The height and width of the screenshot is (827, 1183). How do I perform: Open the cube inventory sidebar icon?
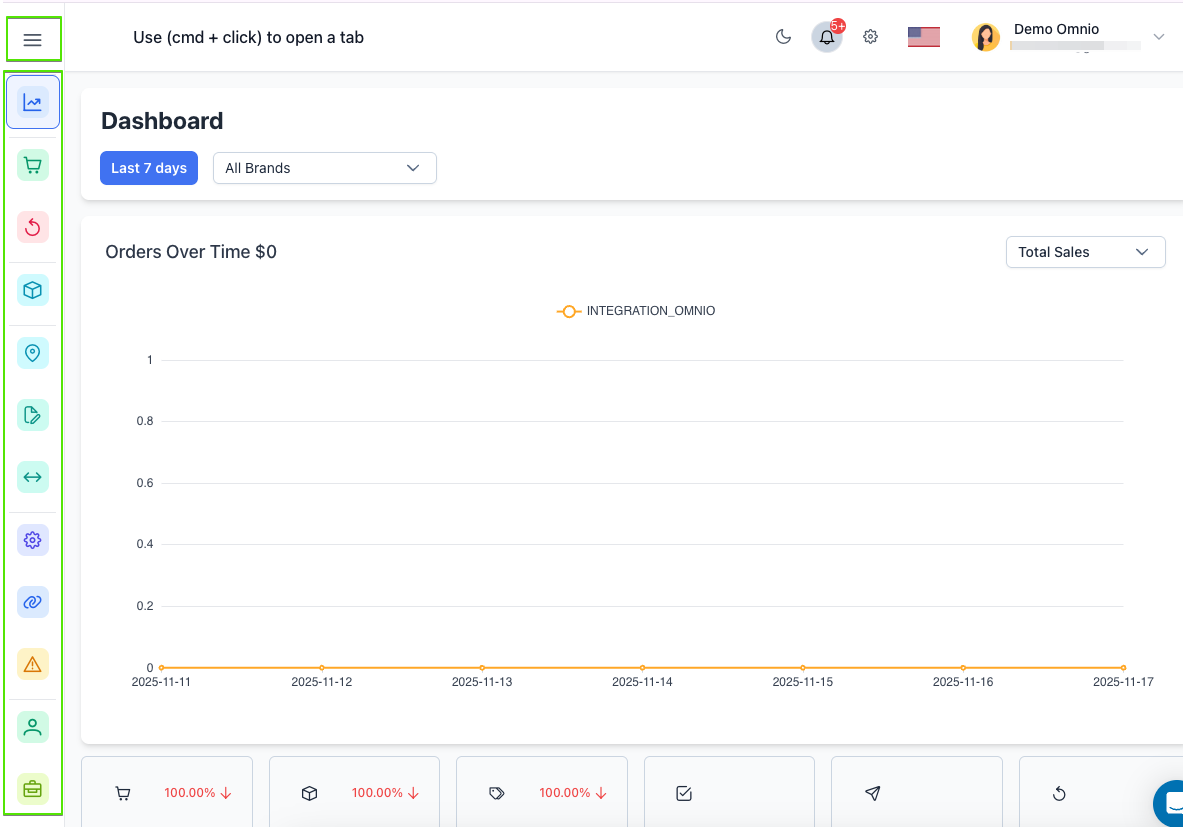[x=33, y=290]
